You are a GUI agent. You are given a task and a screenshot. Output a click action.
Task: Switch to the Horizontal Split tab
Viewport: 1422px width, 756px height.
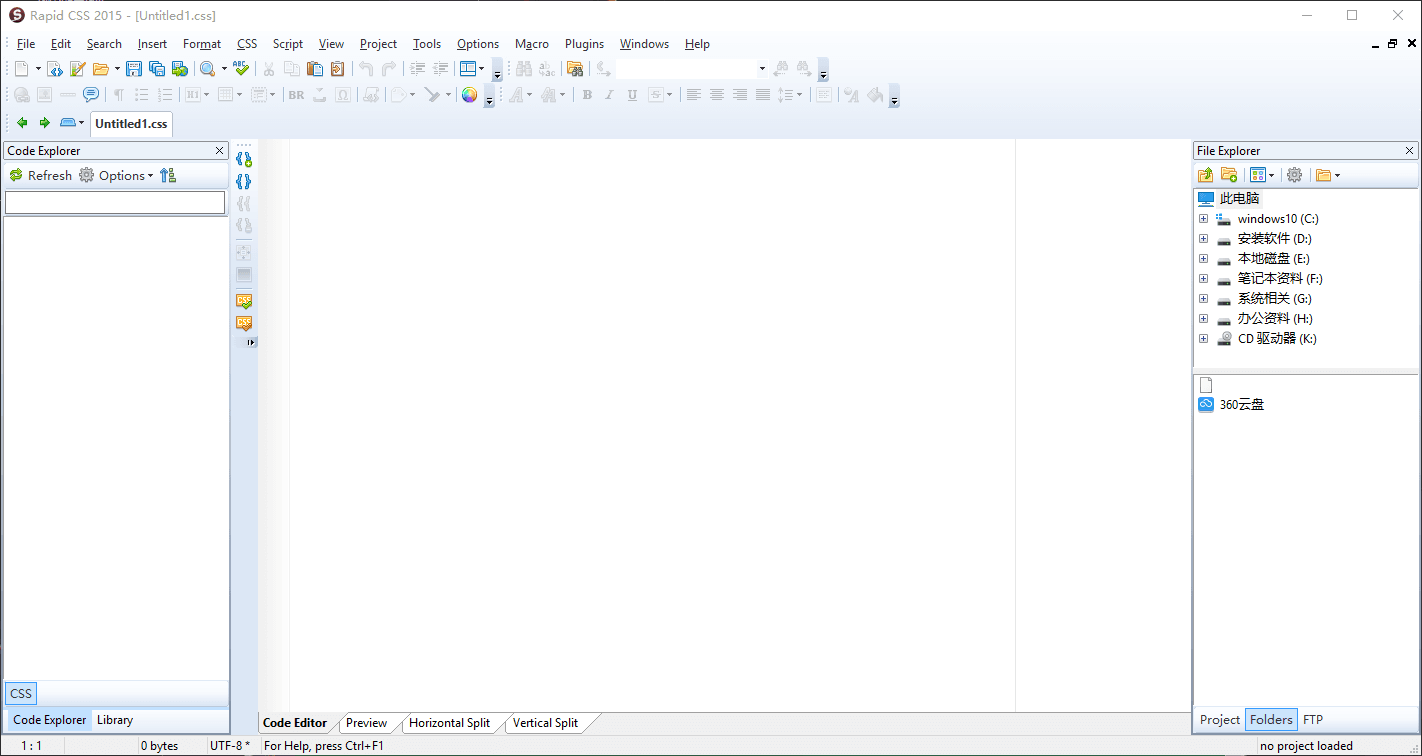449,723
